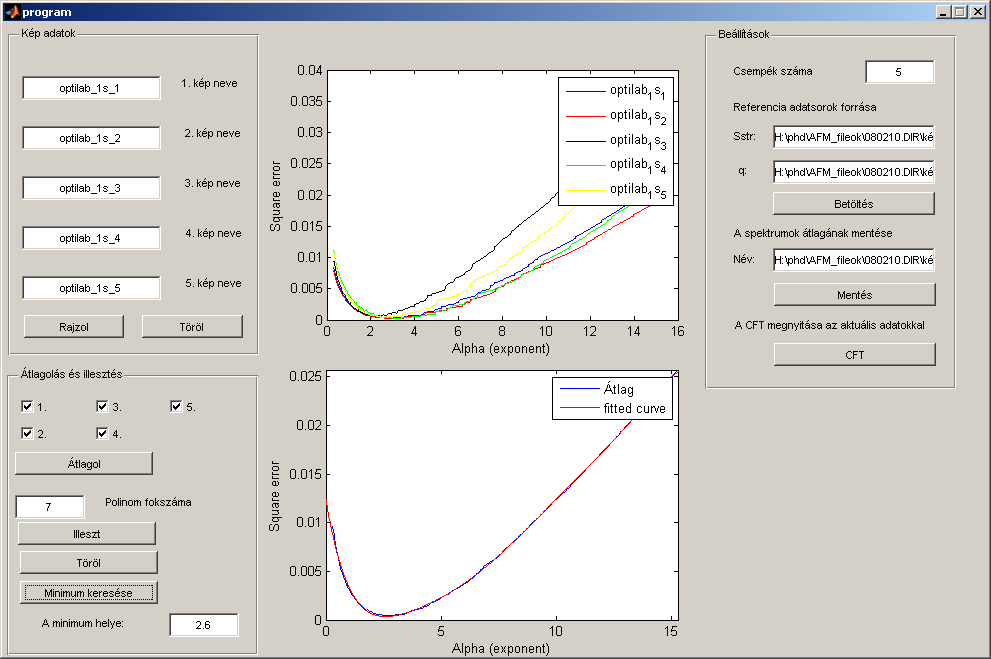991x659 pixels.
Task: Focus the optilab_1s_3 name field
Action: coord(92,188)
